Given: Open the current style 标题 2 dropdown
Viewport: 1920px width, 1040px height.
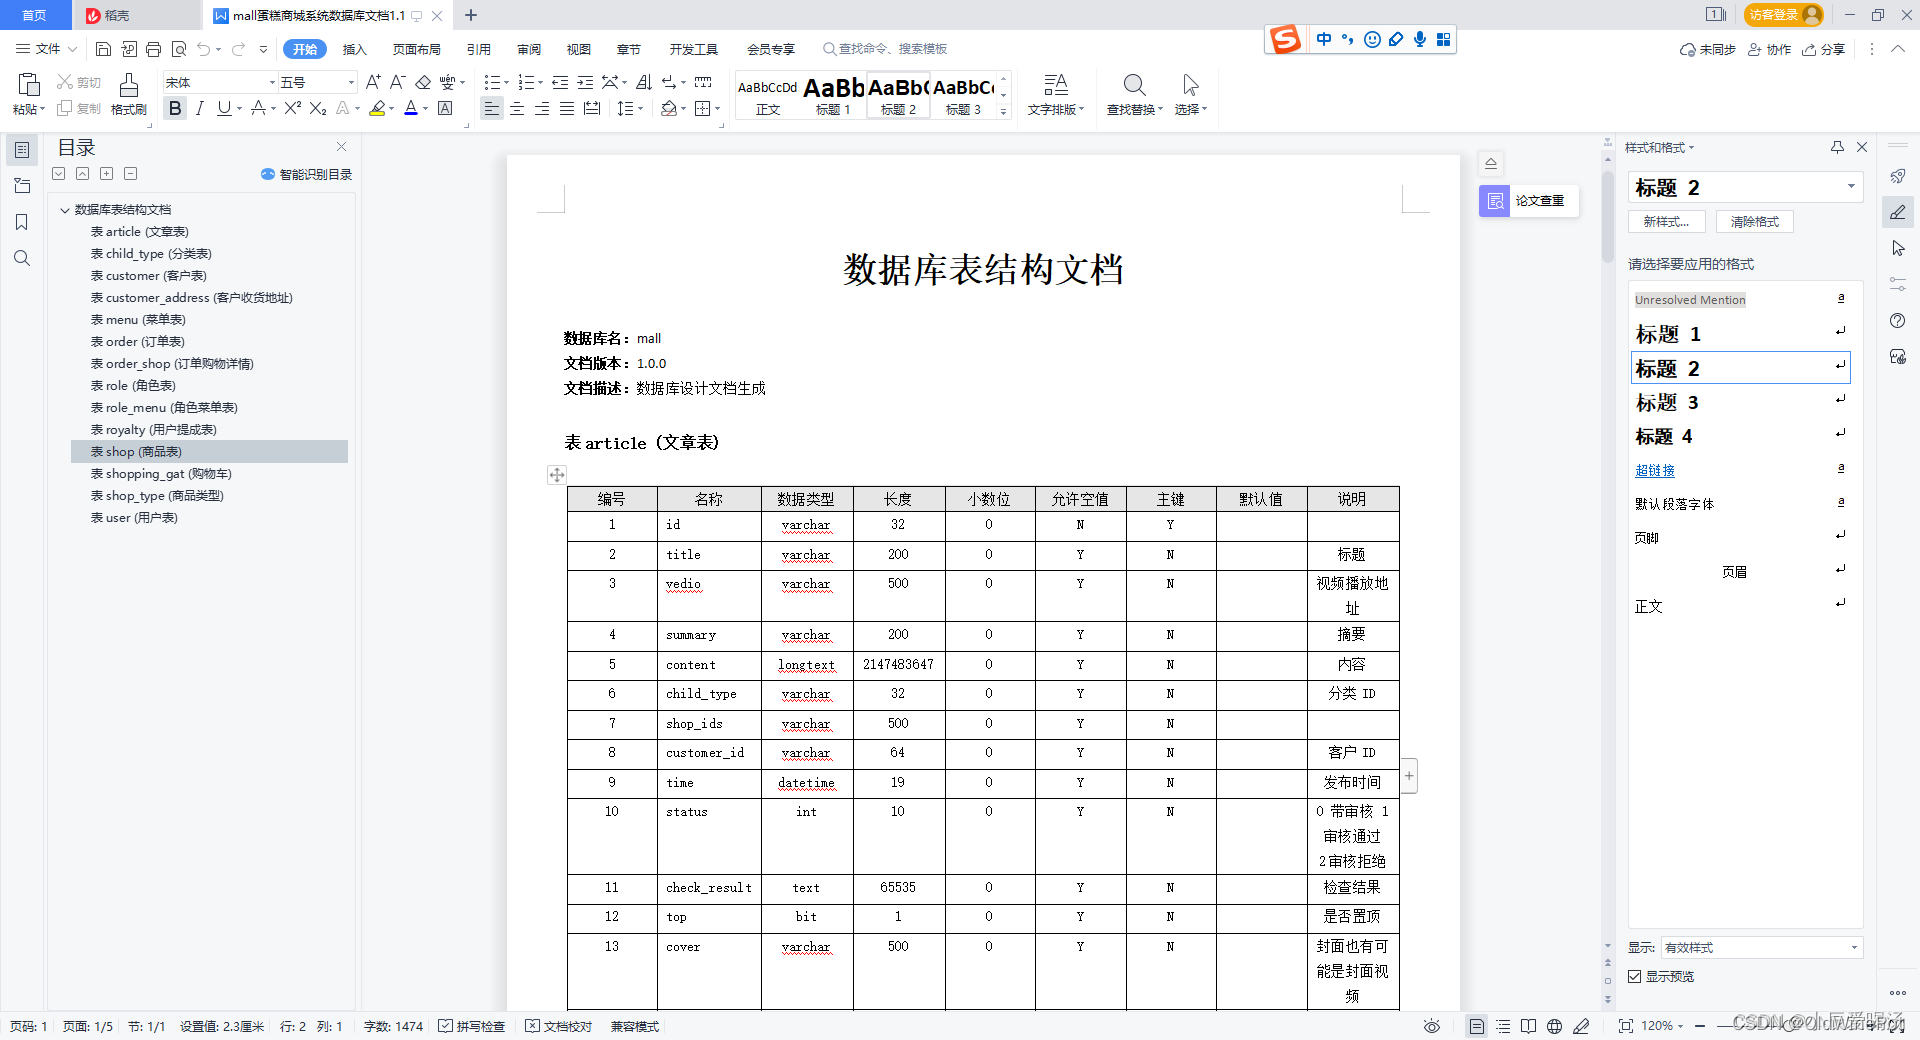Looking at the screenshot, I should 1851,186.
